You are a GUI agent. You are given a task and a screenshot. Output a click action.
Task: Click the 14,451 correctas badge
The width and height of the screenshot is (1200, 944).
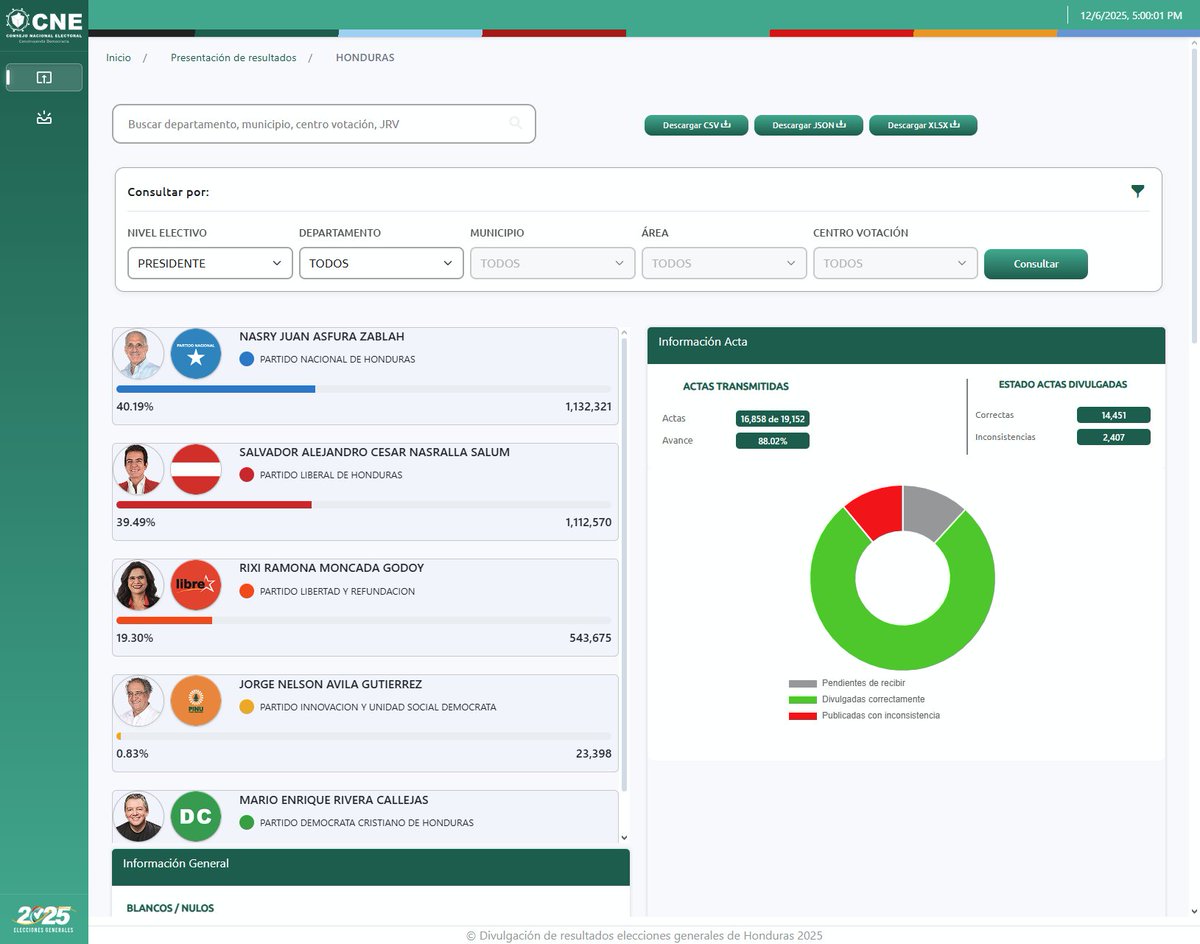pos(1113,415)
